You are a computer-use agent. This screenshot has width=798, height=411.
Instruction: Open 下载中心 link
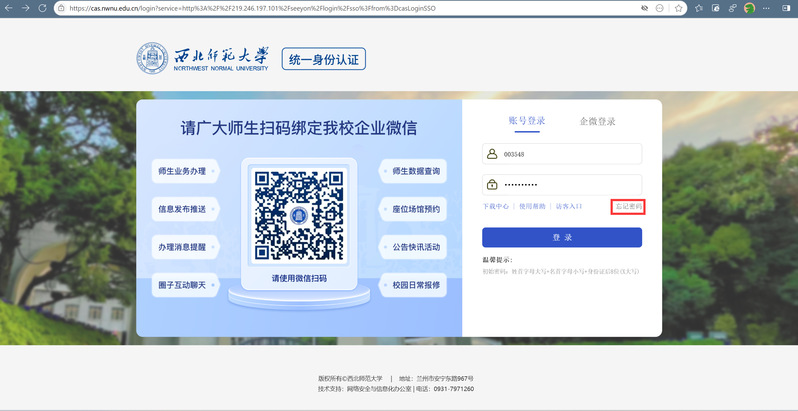[x=496, y=207]
